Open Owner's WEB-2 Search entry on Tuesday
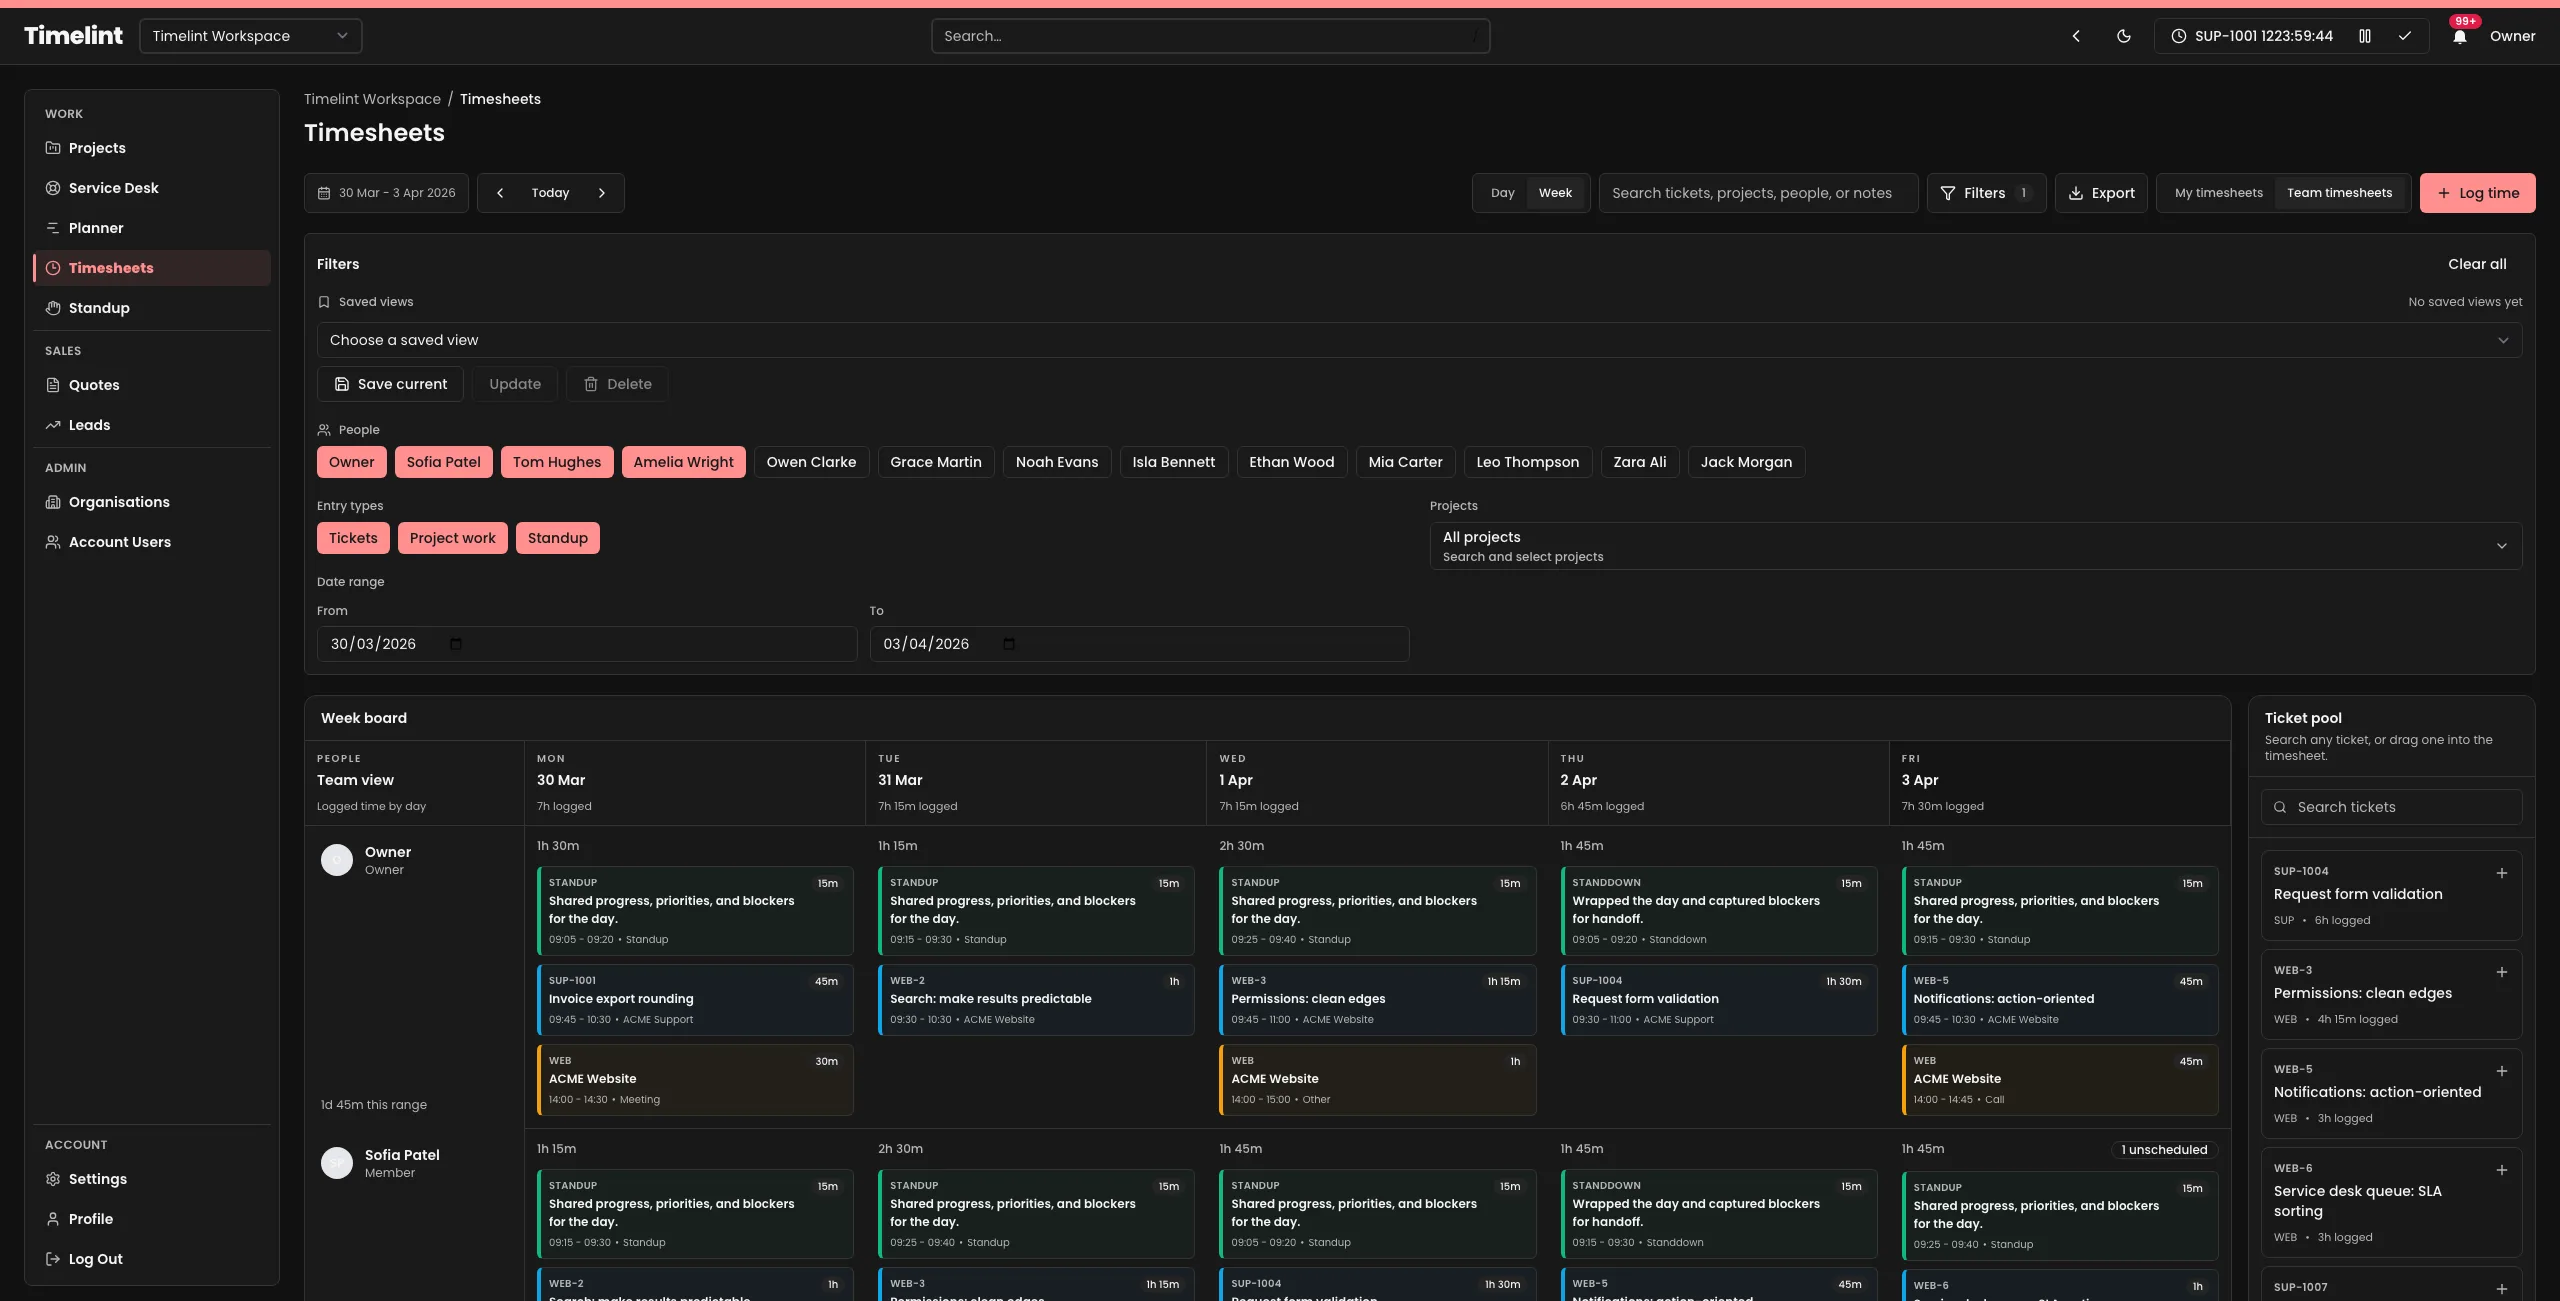This screenshot has height=1301, width=2560. pos(1036,1000)
